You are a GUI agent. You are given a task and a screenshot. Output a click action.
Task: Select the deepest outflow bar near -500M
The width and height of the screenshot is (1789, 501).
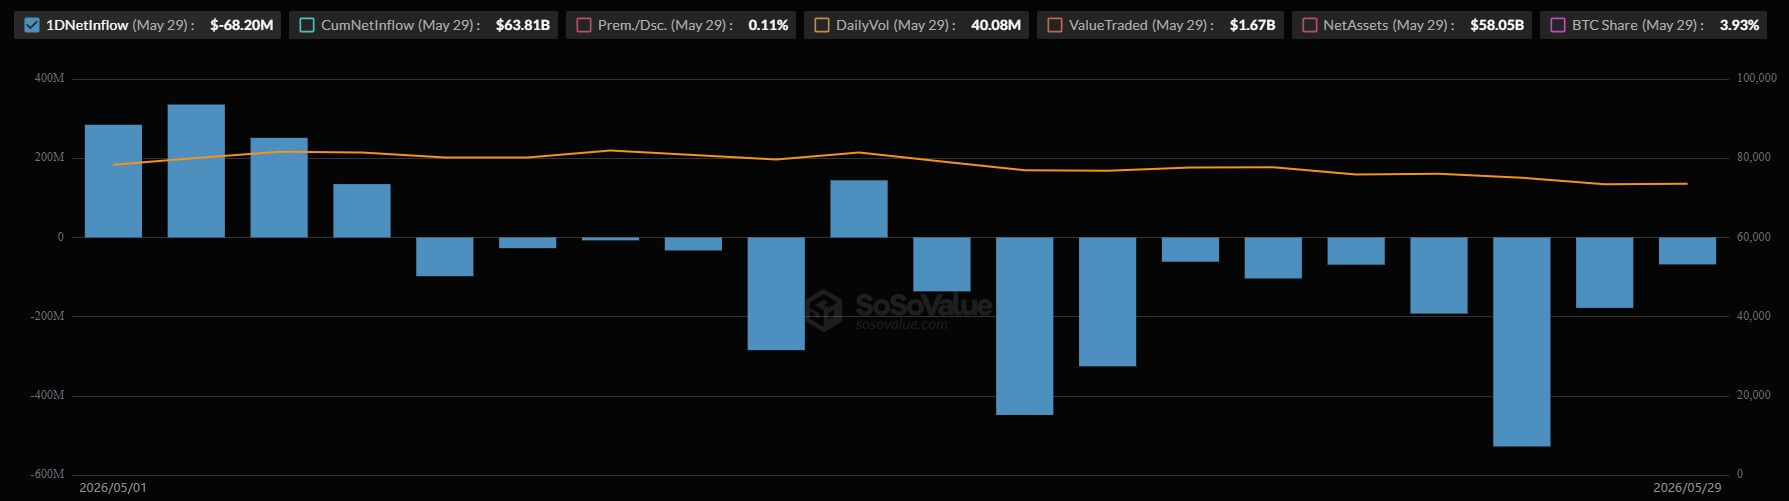(1521, 341)
